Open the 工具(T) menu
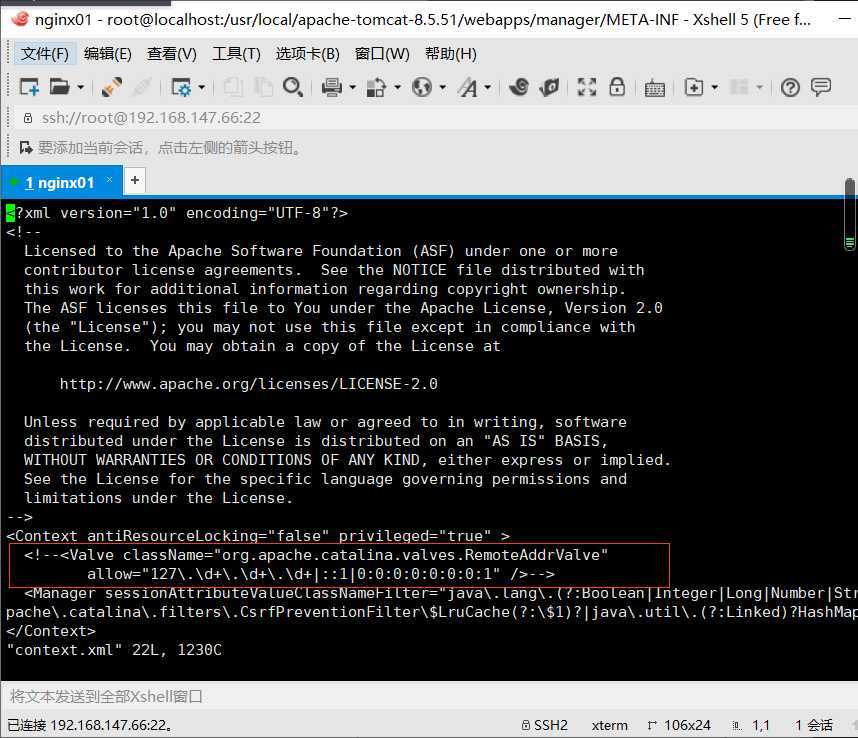The height and width of the screenshot is (738, 858). click(x=236, y=54)
